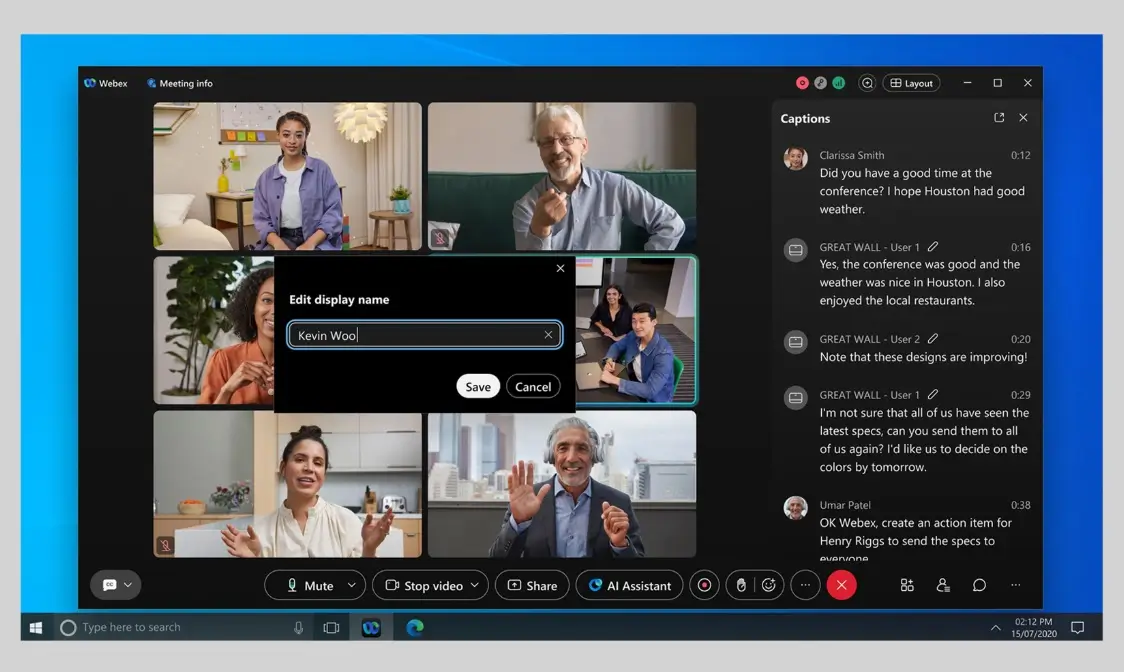1124x672 pixels.
Task: Pop out the Captions panel
Action: click(x=998, y=118)
